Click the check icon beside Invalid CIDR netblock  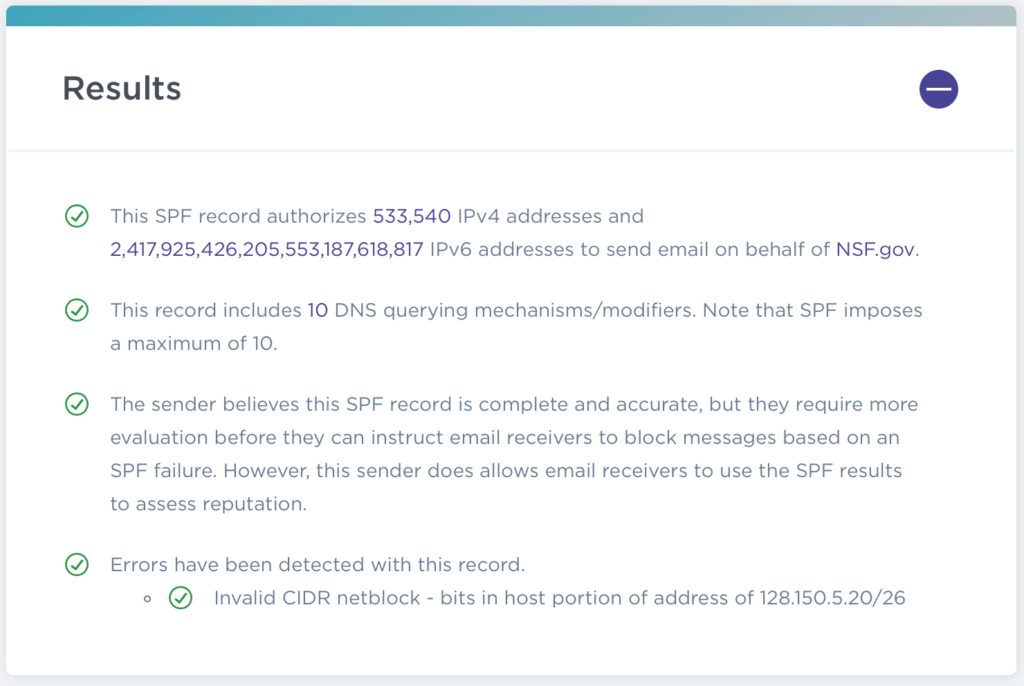[x=181, y=598]
